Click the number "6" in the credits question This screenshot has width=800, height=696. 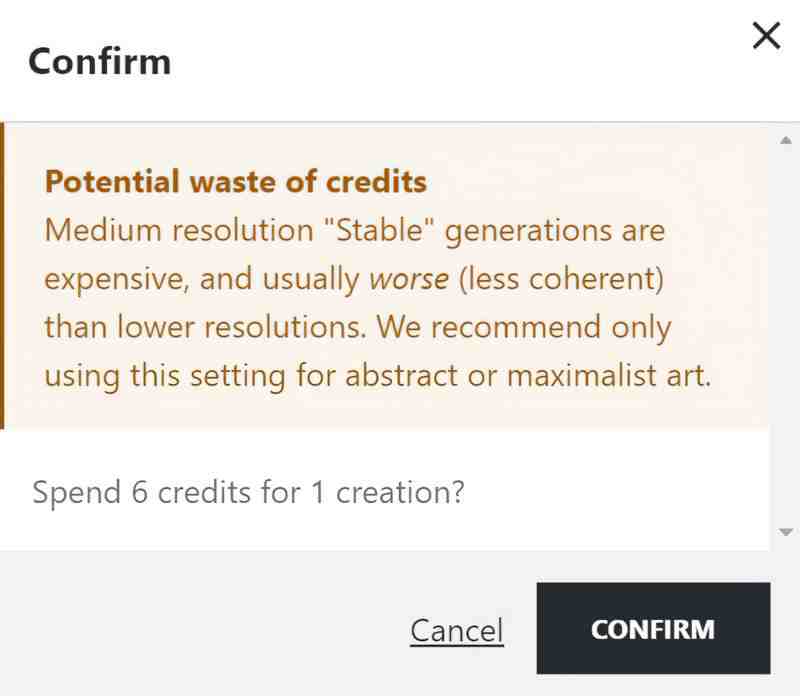pos(139,493)
